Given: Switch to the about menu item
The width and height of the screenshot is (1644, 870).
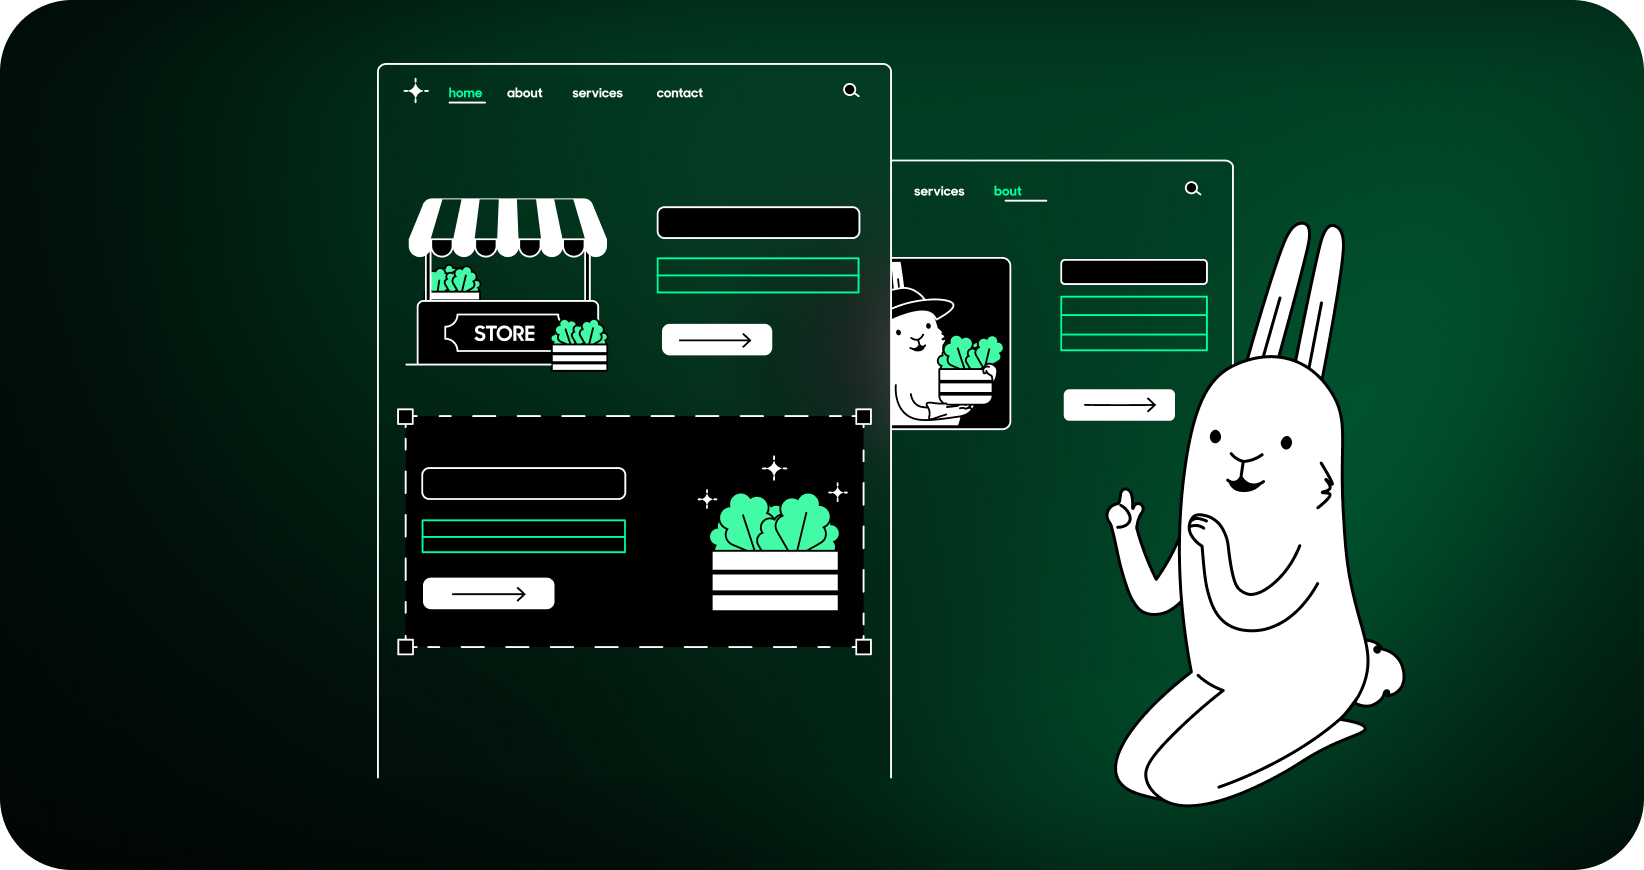Looking at the screenshot, I should (x=524, y=93).
